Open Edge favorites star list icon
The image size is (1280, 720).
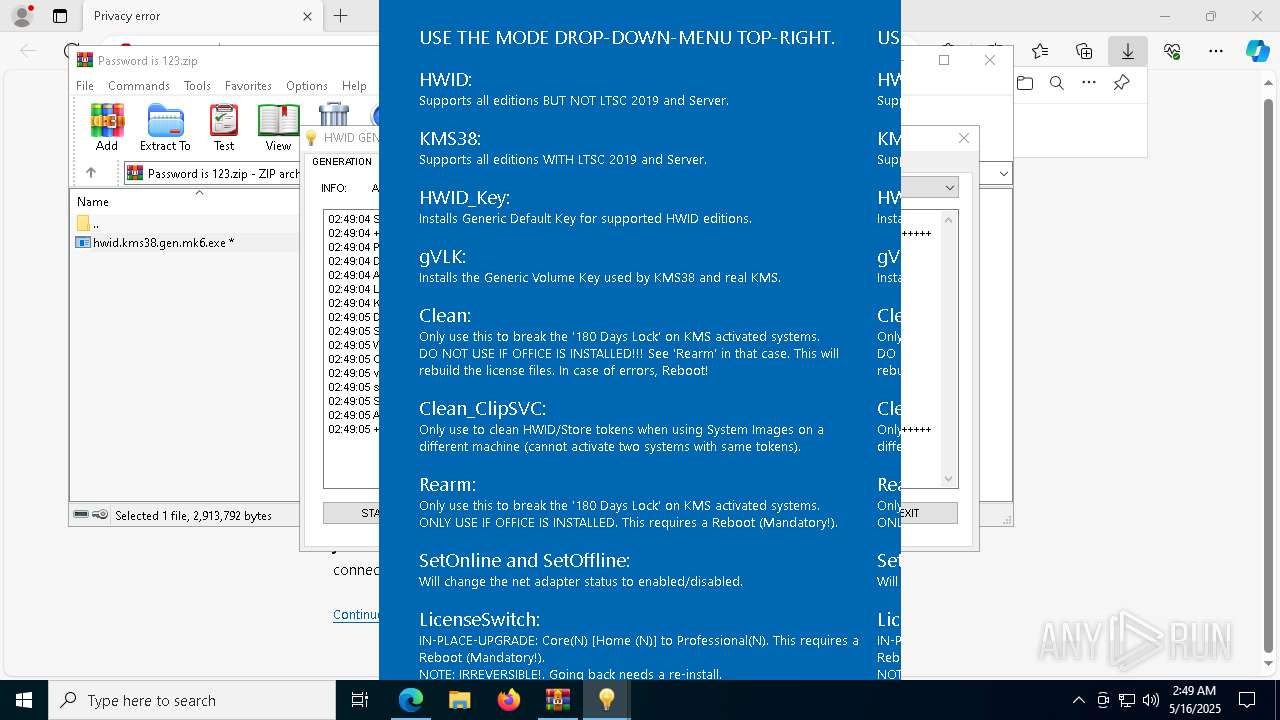(1040, 51)
